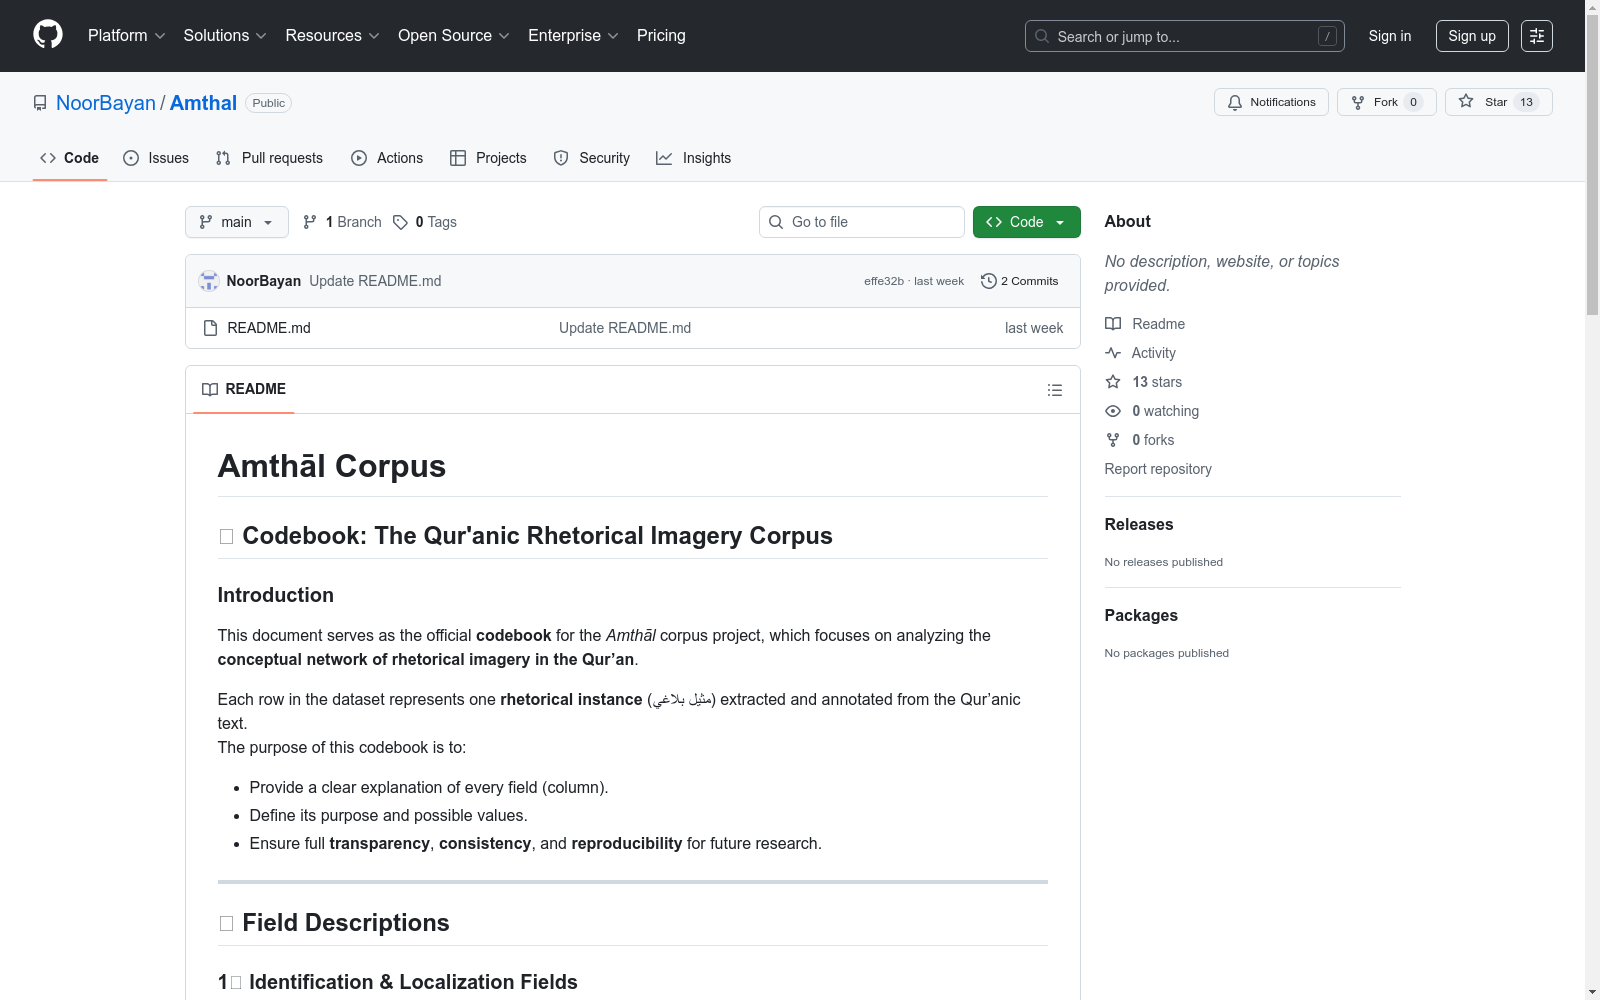Expand the Open Source menu

click(x=454, y=36)
